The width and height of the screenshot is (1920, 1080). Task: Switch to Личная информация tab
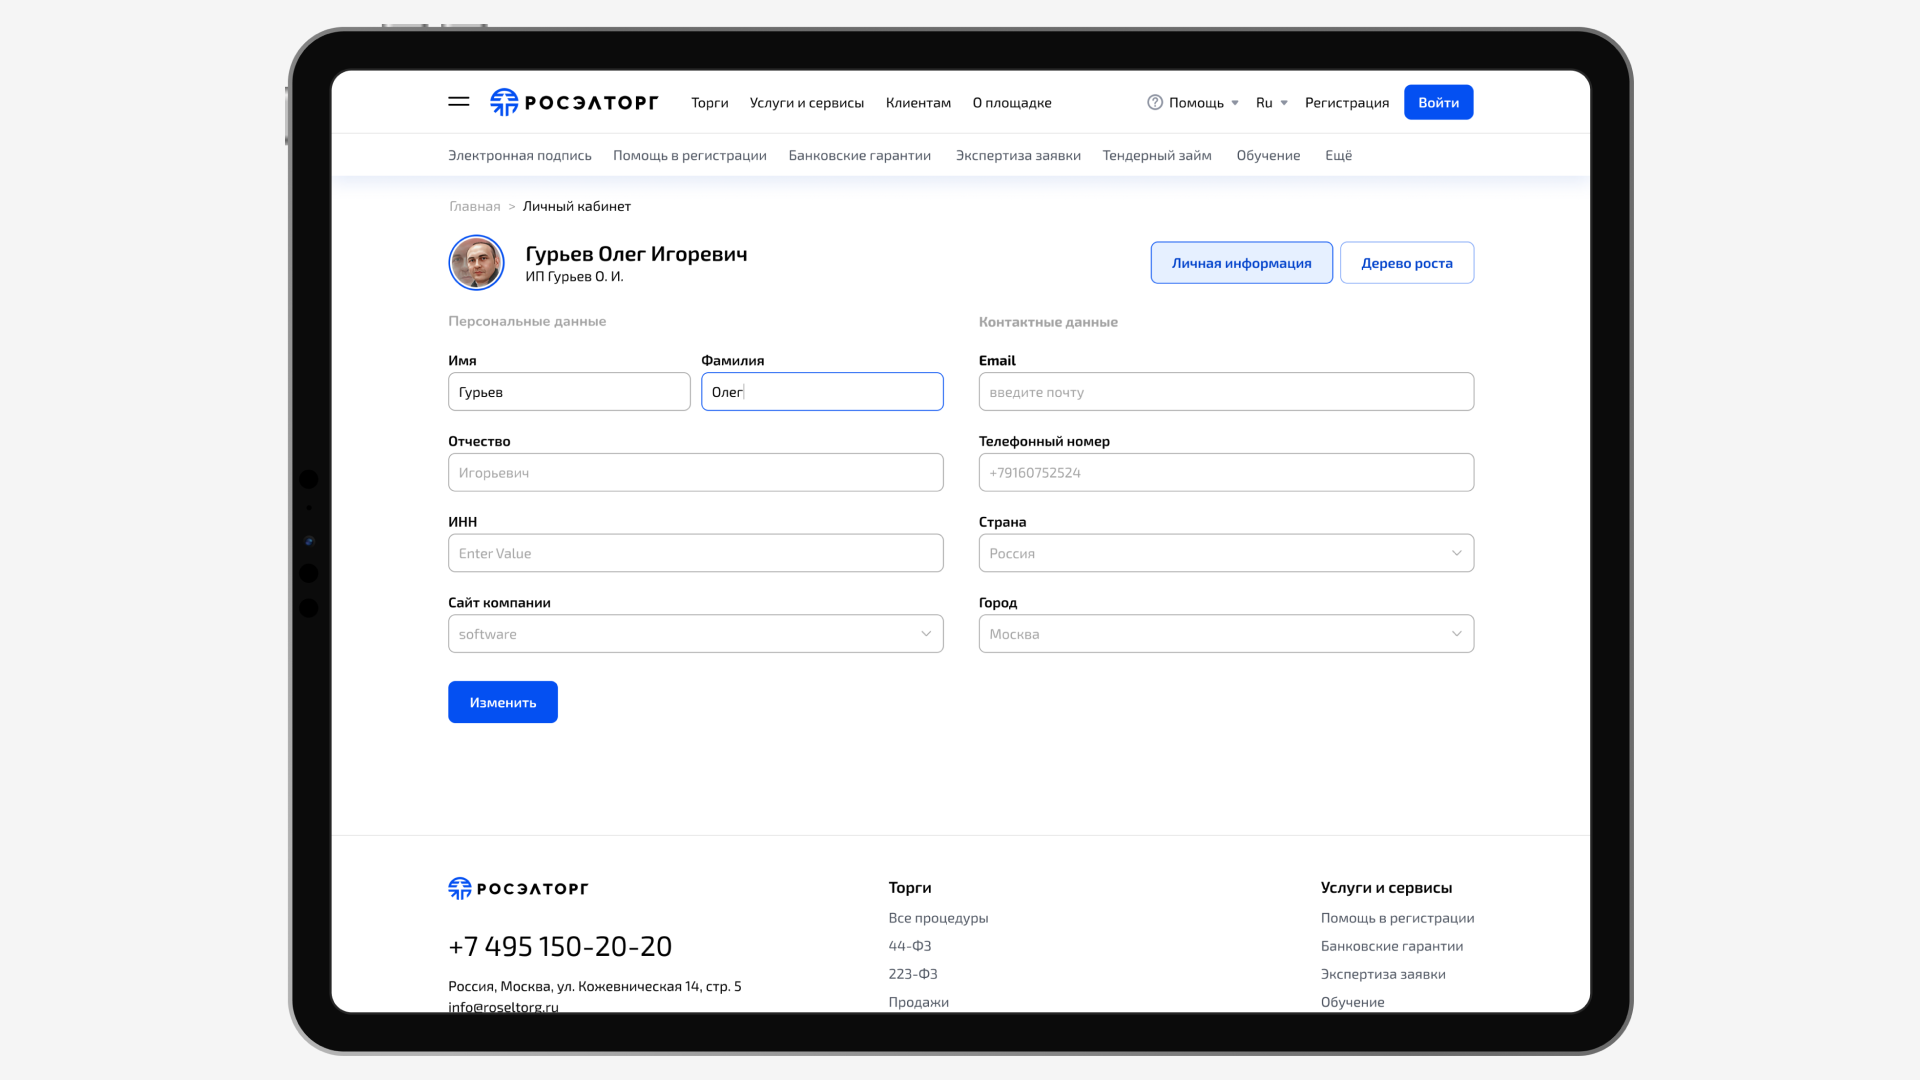click(x=1241, y=263)
